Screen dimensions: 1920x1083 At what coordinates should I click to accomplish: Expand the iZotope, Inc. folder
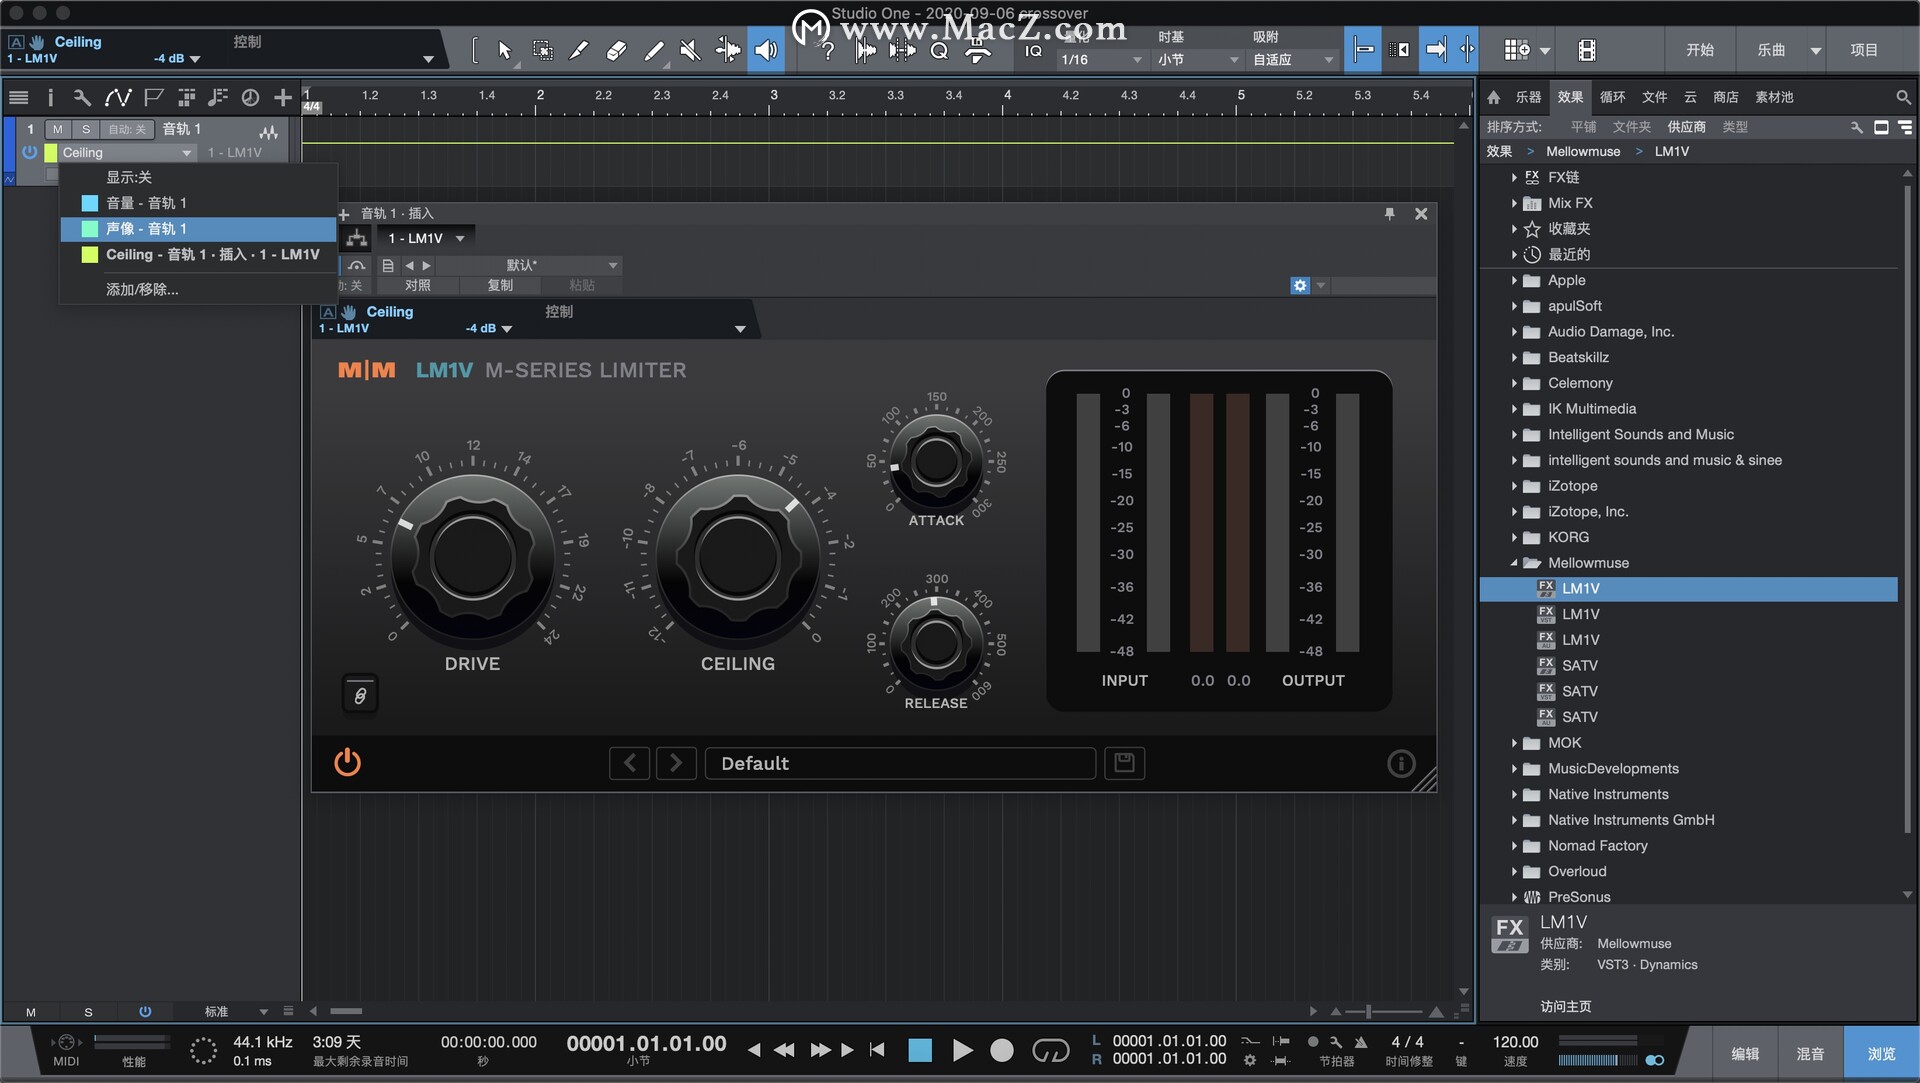tap(1513, 512)
